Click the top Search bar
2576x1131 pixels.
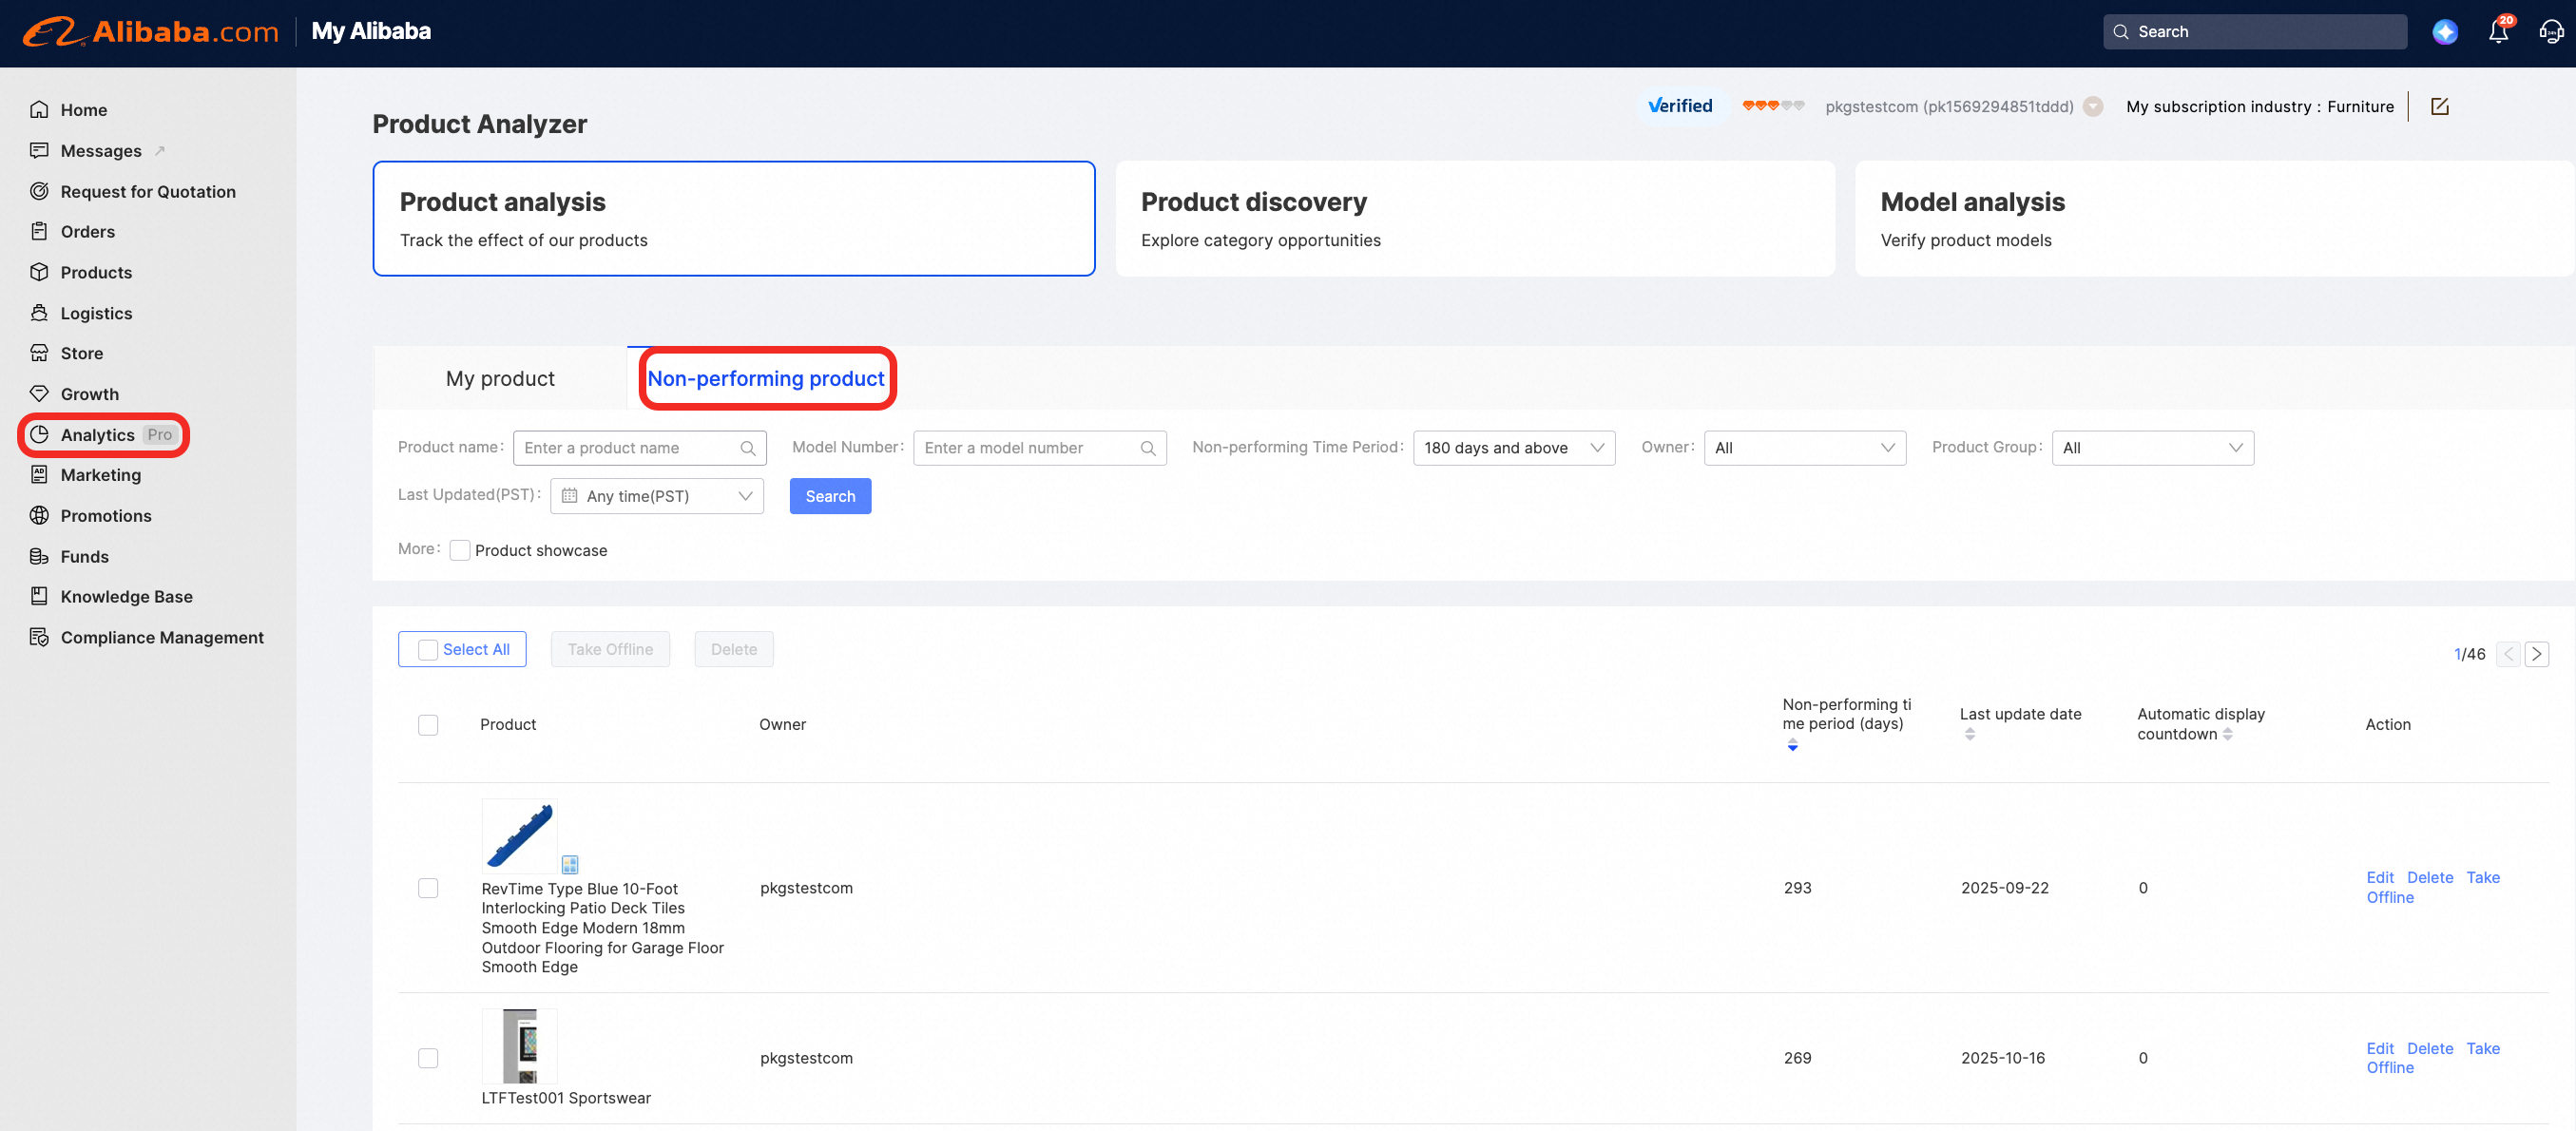click(2254, 32)
